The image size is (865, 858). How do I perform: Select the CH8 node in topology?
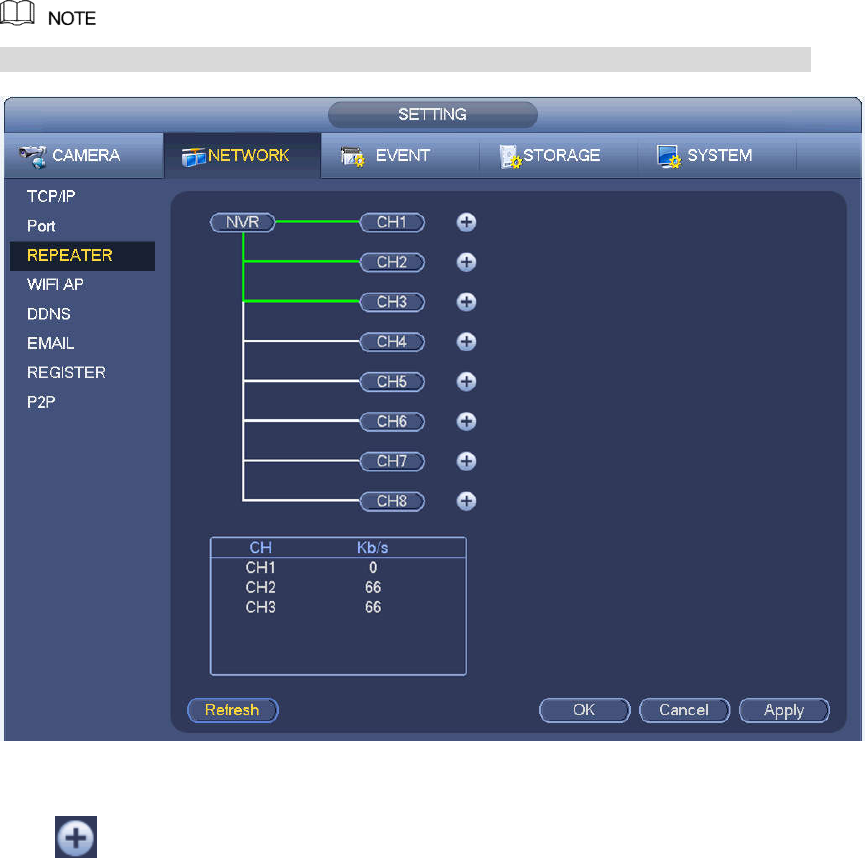point(392,501)
